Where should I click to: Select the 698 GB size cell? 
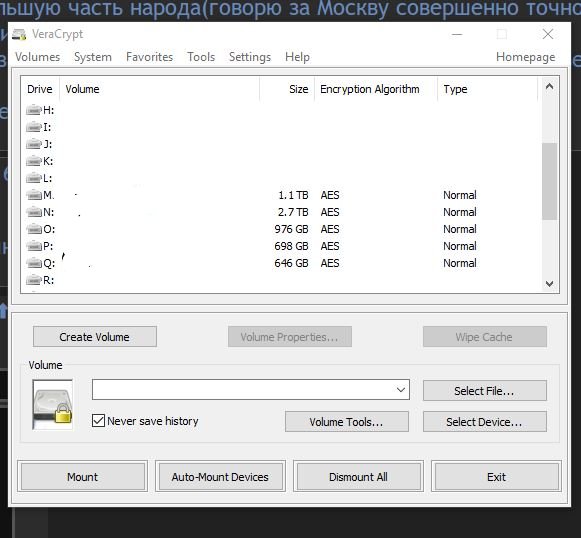point(291,246)
